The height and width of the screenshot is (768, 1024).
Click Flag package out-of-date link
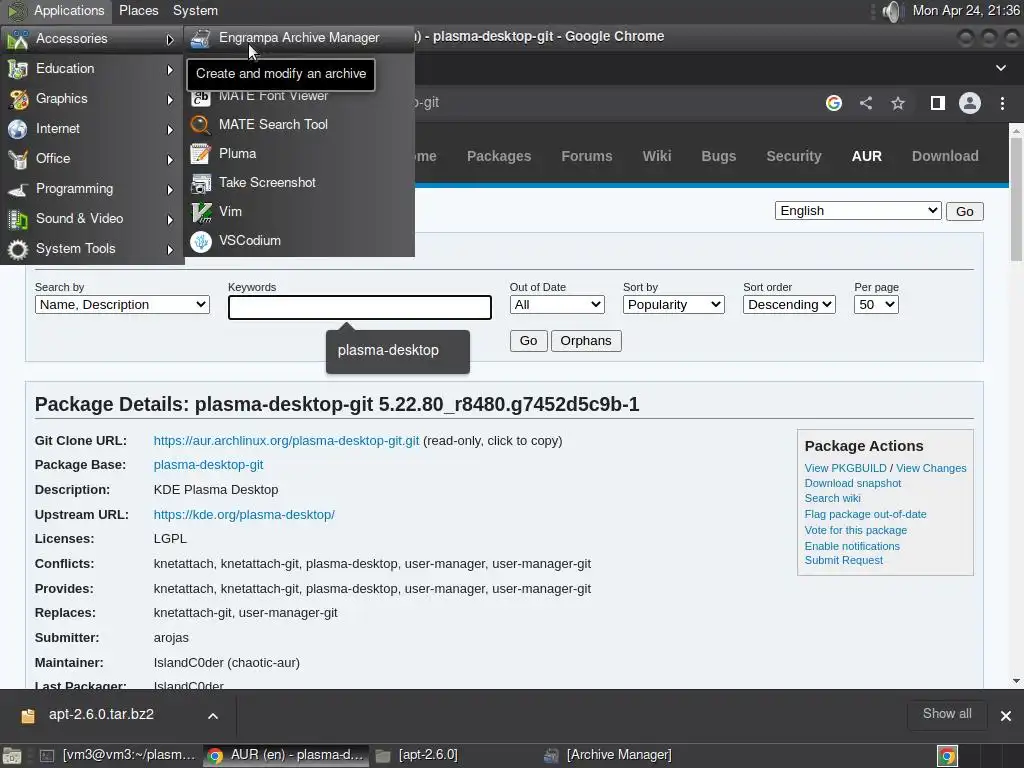[x=865, y=515]
